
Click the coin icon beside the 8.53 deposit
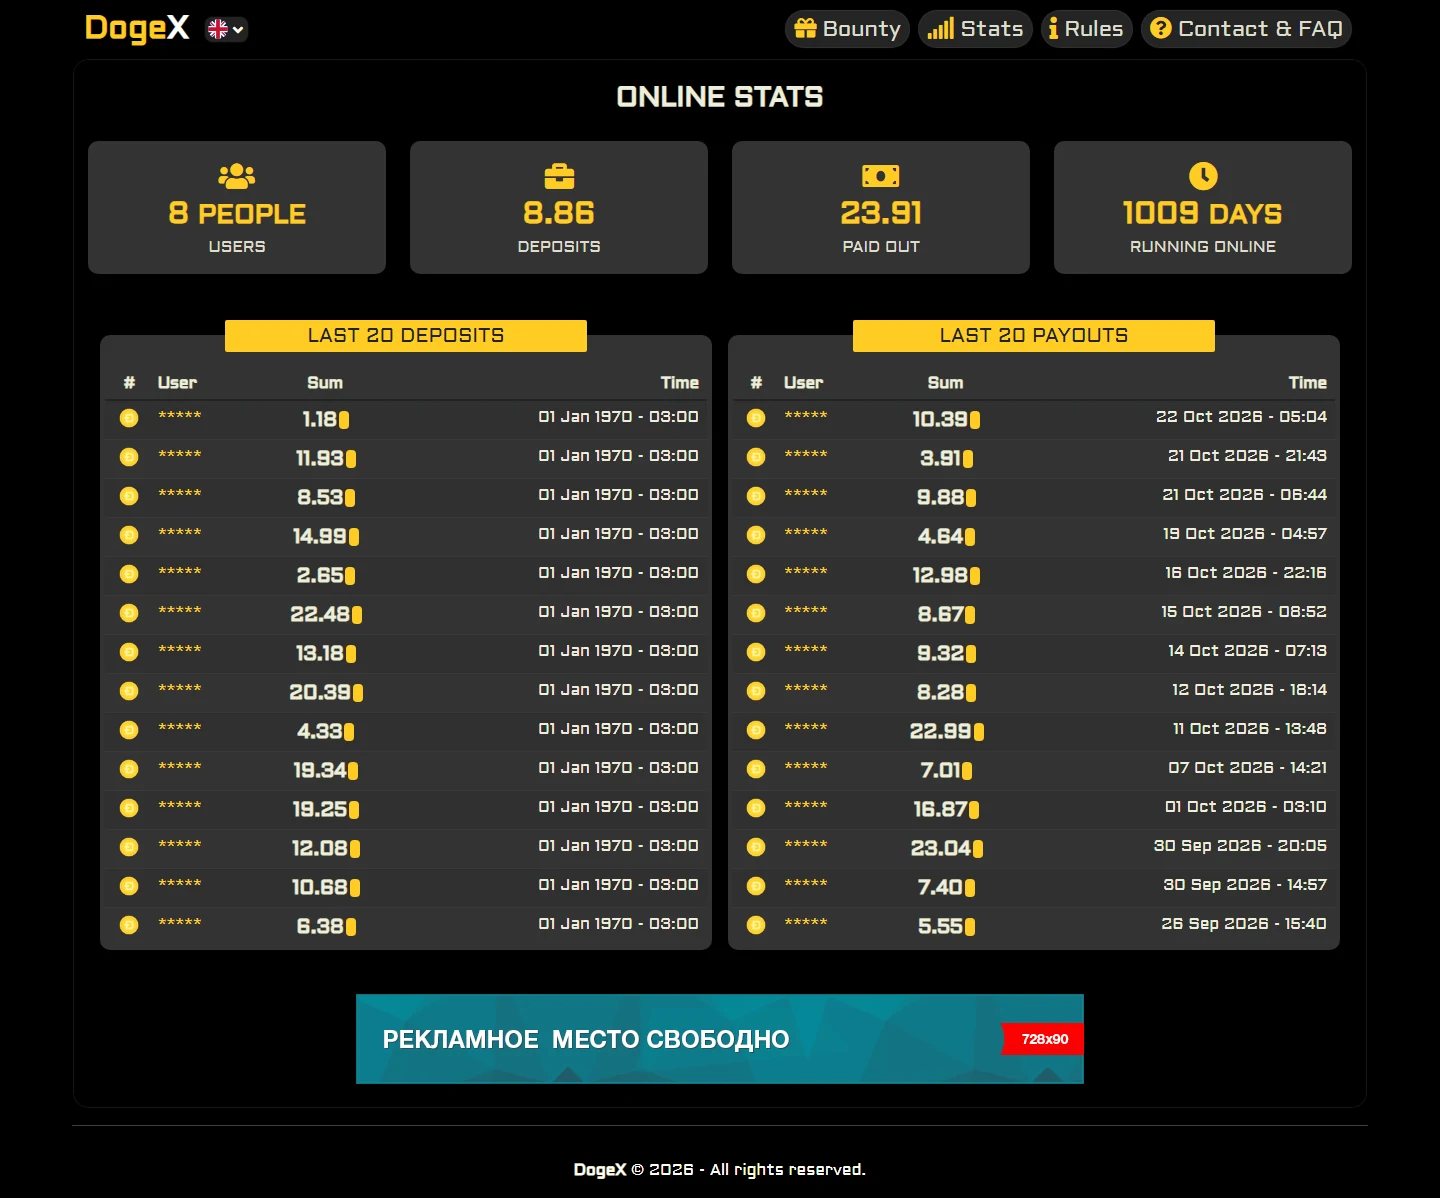point(129,496)
